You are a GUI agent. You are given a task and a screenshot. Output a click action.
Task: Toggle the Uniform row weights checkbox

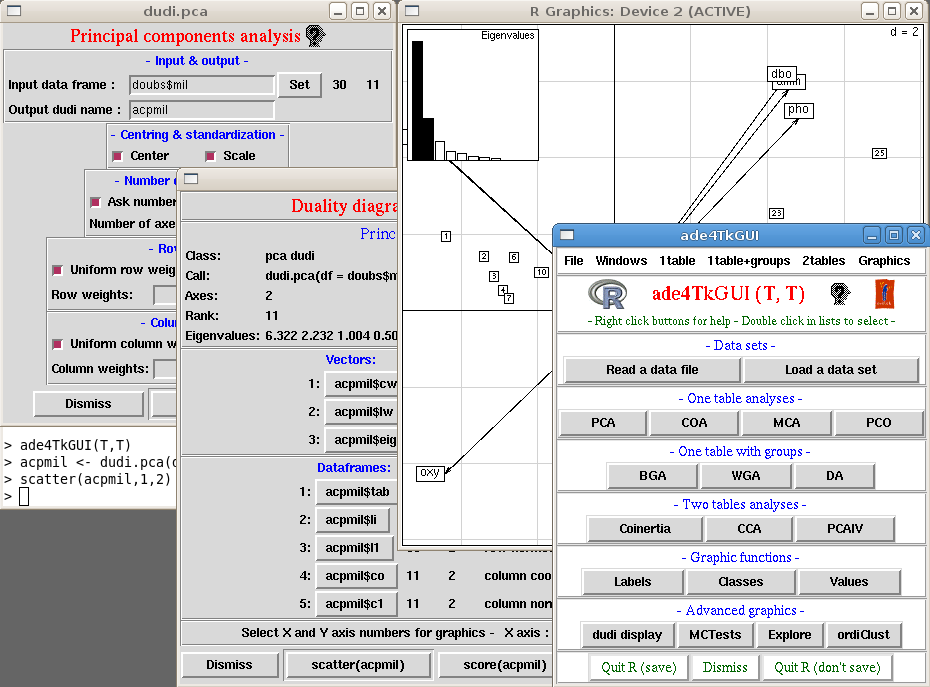(x=57, y=270)
